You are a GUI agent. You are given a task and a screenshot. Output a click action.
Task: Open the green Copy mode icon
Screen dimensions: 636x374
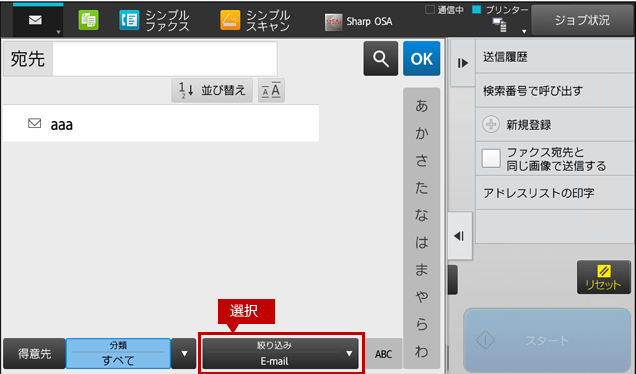tap(88, 20)
